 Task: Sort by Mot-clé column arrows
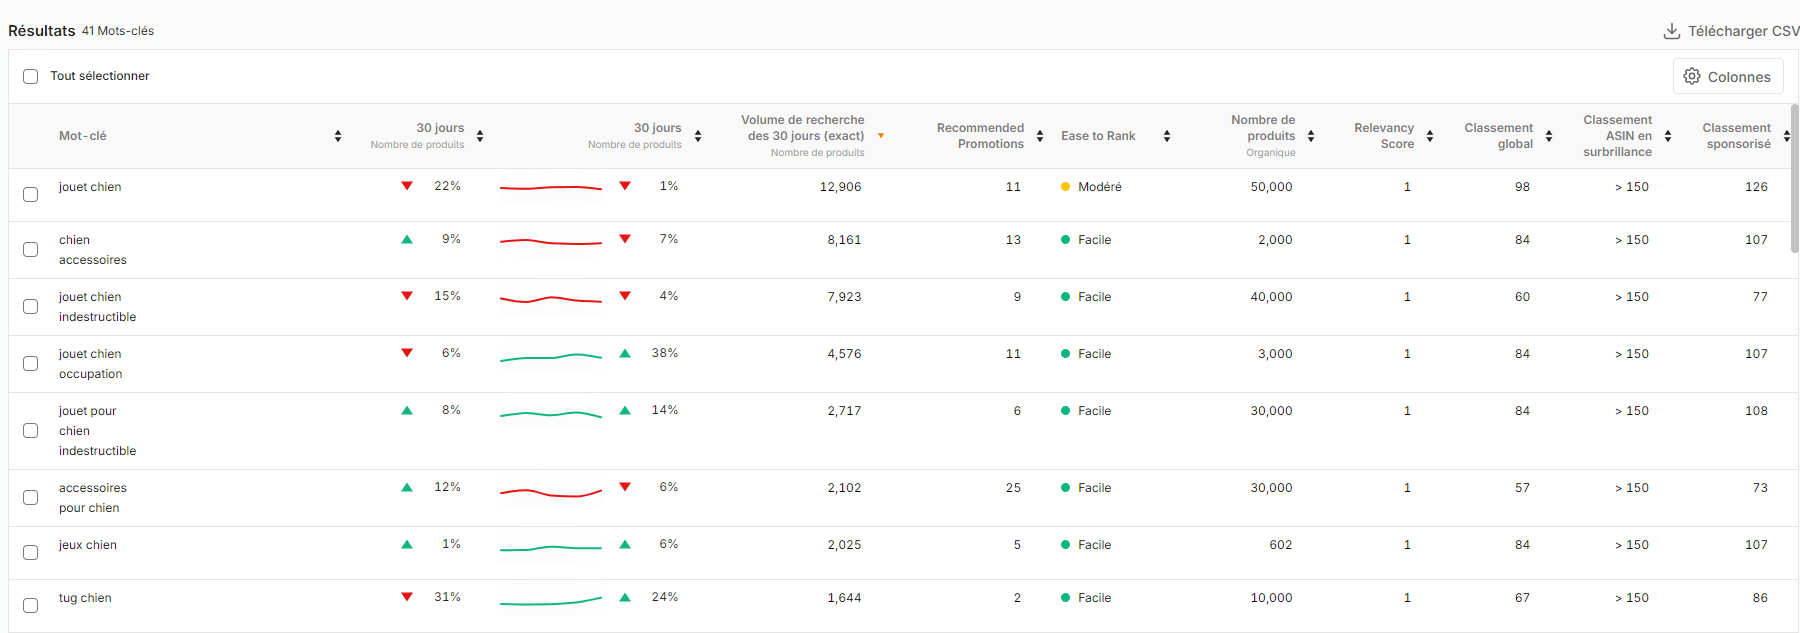338,136
